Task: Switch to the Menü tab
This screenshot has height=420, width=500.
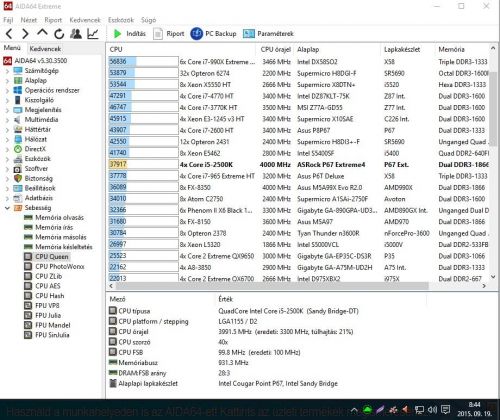Action: pyautogui.click(x=12, y=48)
